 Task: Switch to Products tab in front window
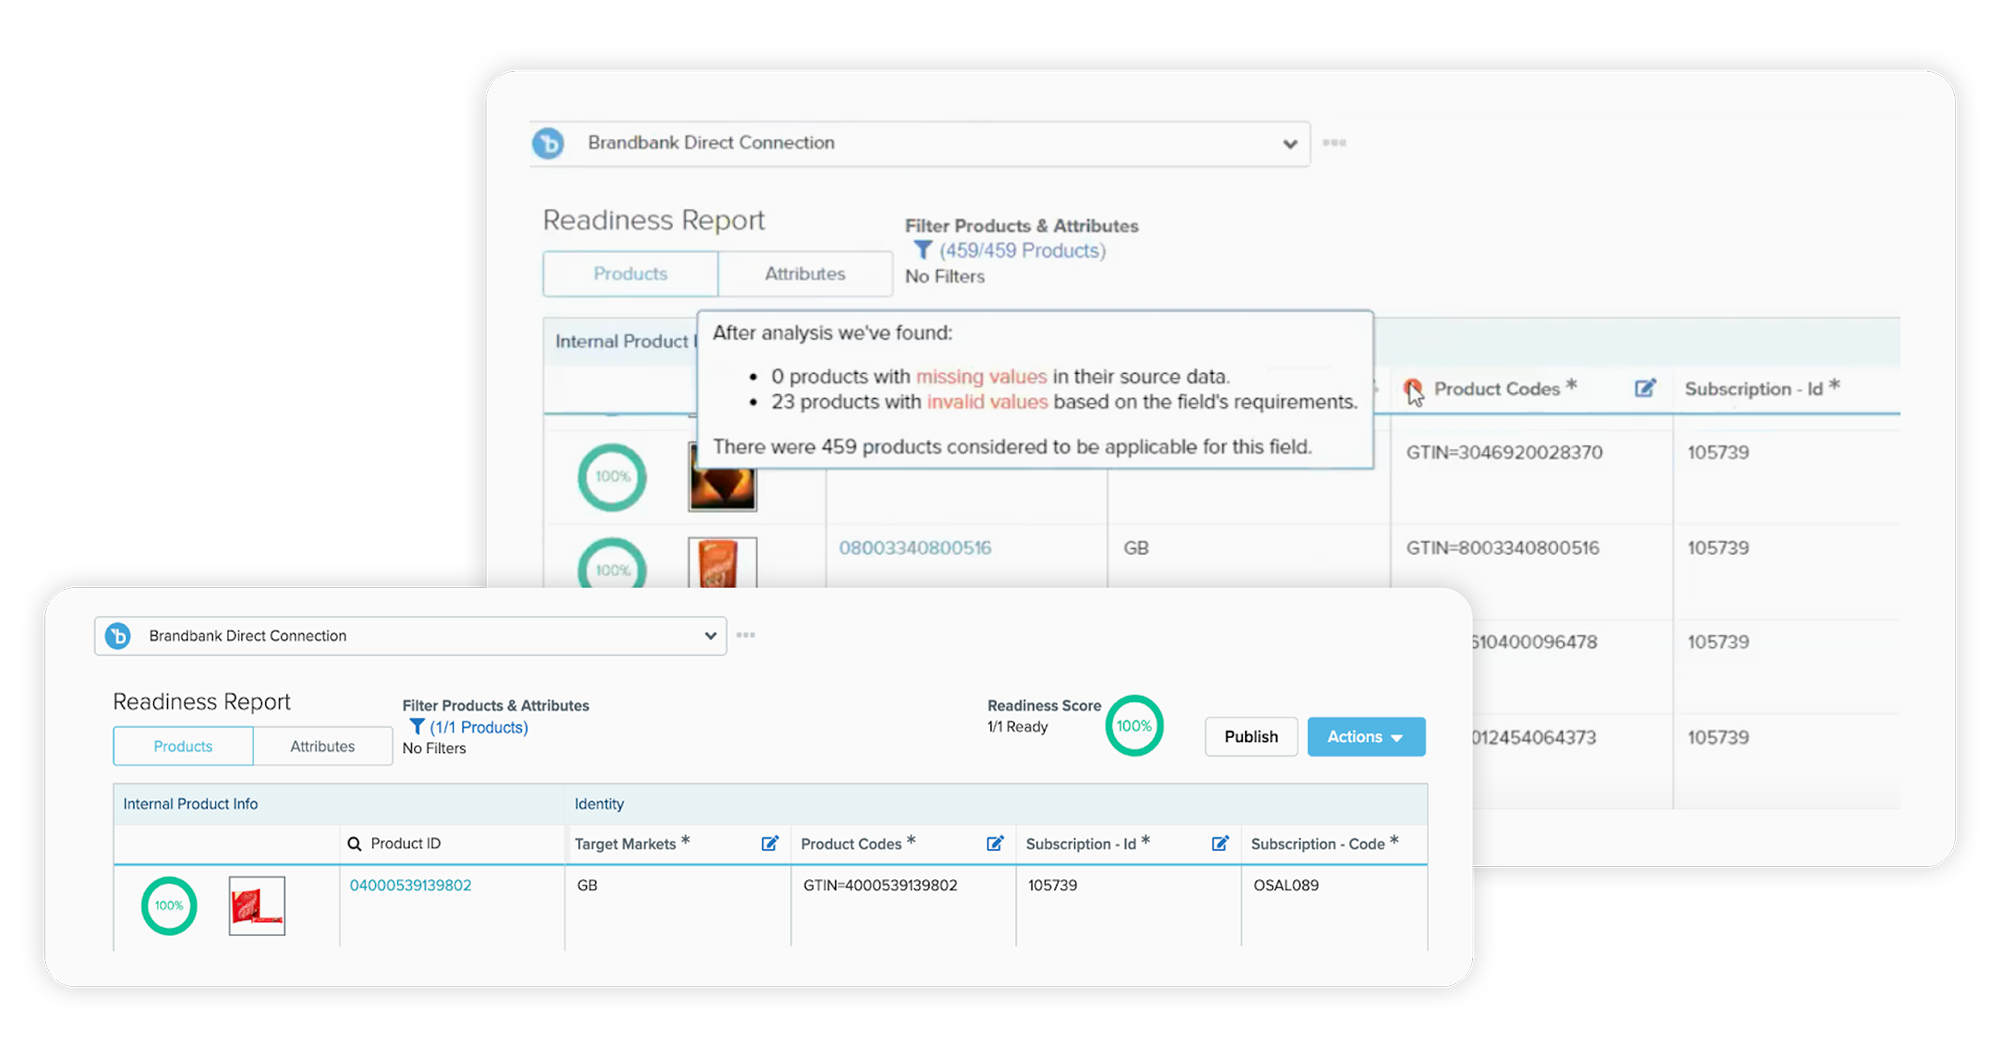pos(183,746)
